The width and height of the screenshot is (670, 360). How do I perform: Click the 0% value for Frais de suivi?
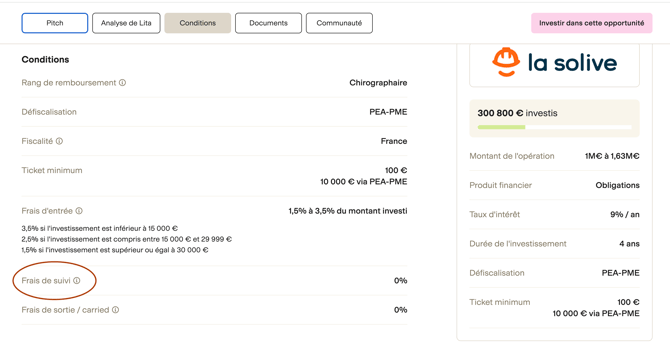(400, 281)
